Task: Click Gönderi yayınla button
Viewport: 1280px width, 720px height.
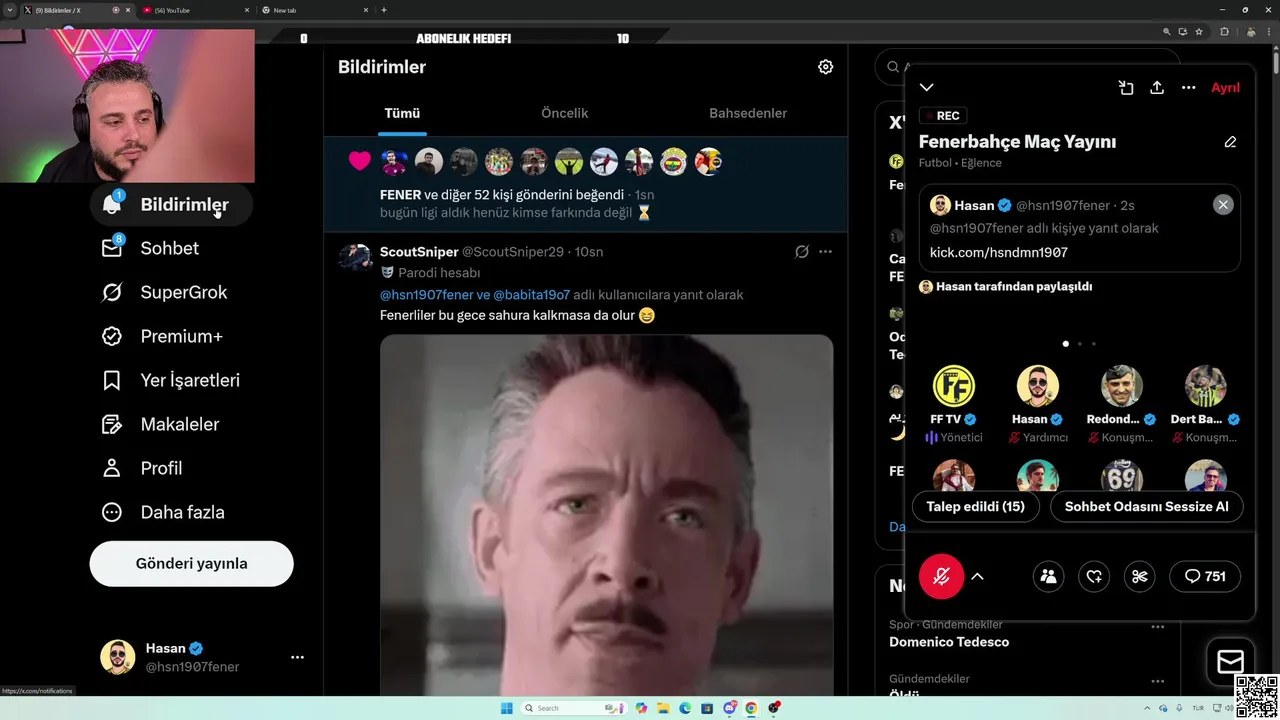Action: click(x=192, y=563)
